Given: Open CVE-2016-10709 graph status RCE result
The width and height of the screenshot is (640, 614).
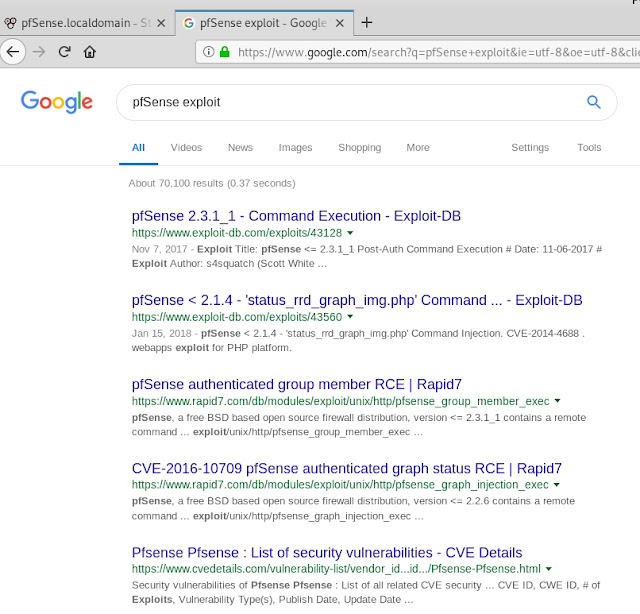Looking at the screenshot, I should pyautogui.click(x=347, y=469).
